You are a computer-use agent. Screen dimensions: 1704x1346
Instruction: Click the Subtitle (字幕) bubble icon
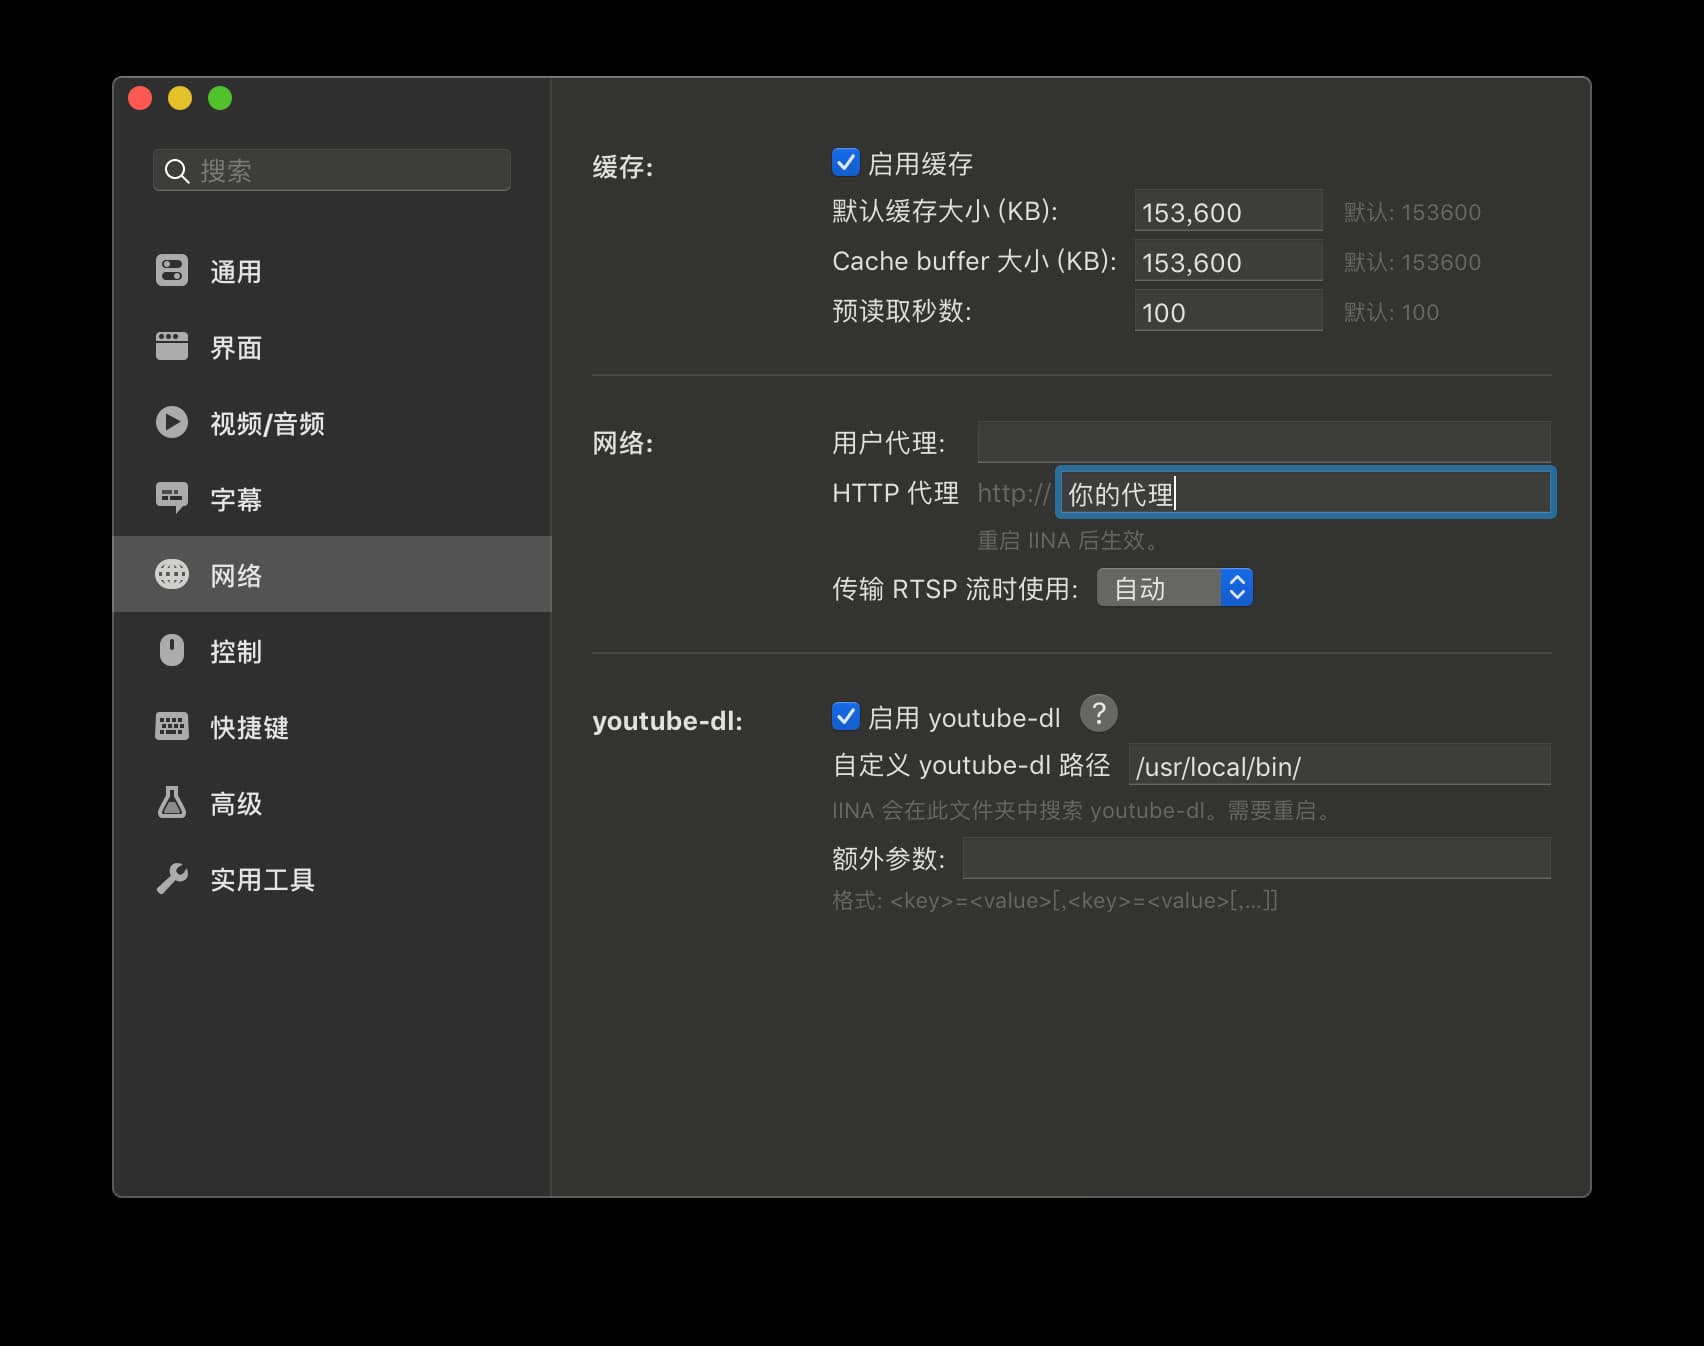(172, 498)
